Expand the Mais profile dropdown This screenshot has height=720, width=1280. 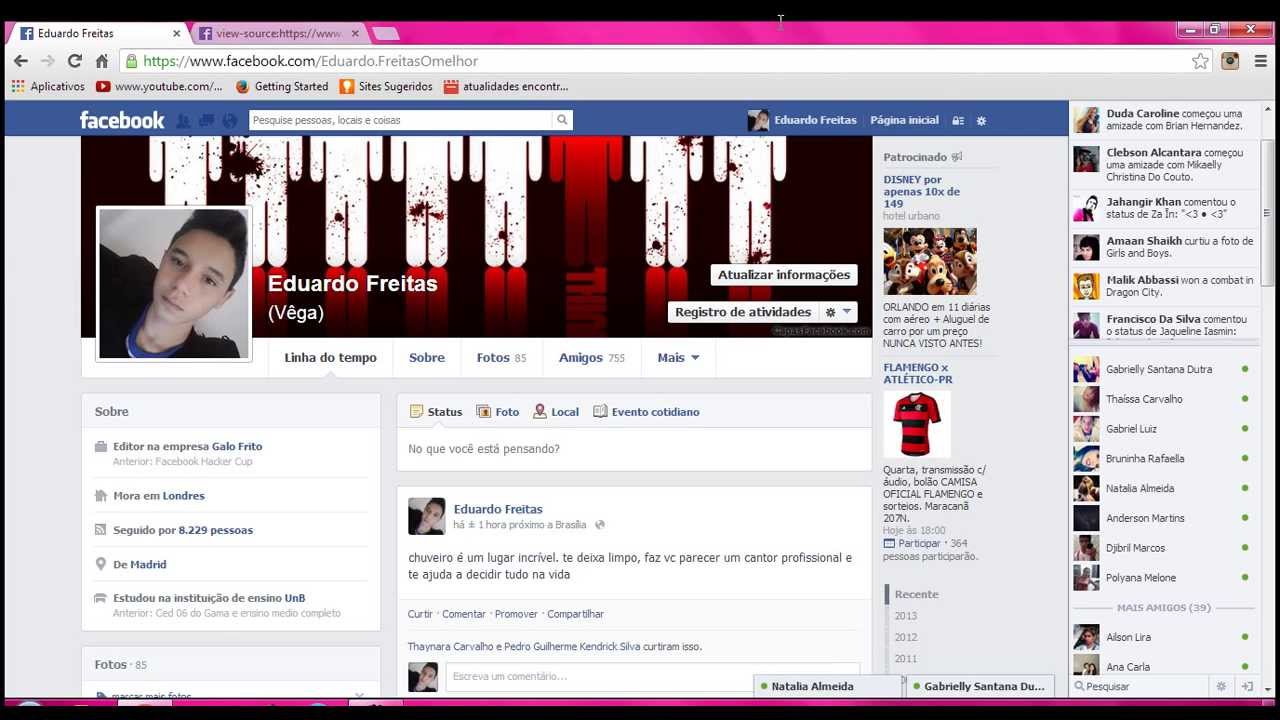point(678,358)
